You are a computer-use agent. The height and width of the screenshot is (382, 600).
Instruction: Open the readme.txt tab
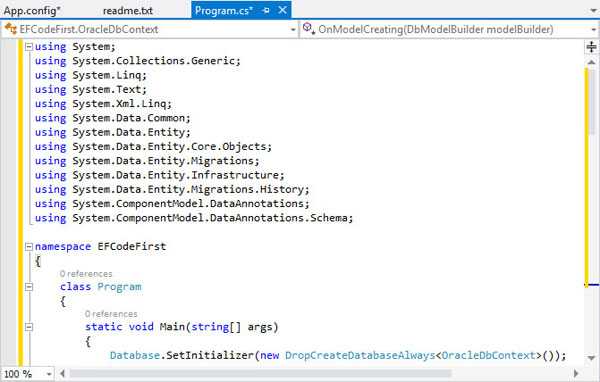[127, 10]
